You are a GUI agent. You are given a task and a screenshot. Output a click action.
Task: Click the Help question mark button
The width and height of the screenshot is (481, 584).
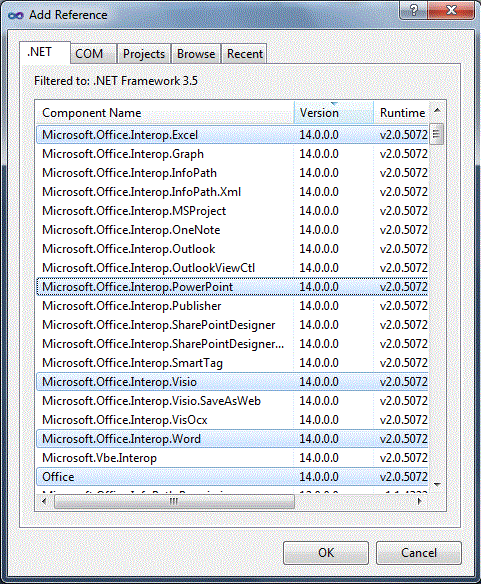point(414,10)
